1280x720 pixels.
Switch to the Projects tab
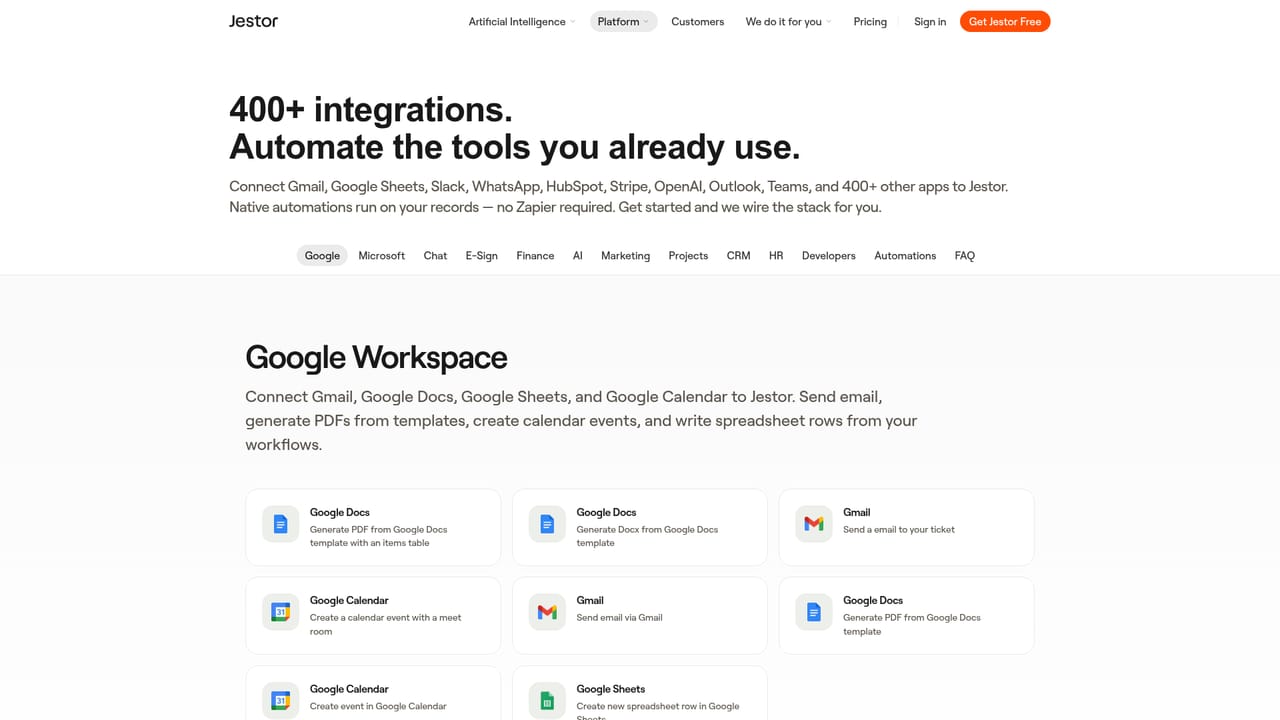[688, 256]
